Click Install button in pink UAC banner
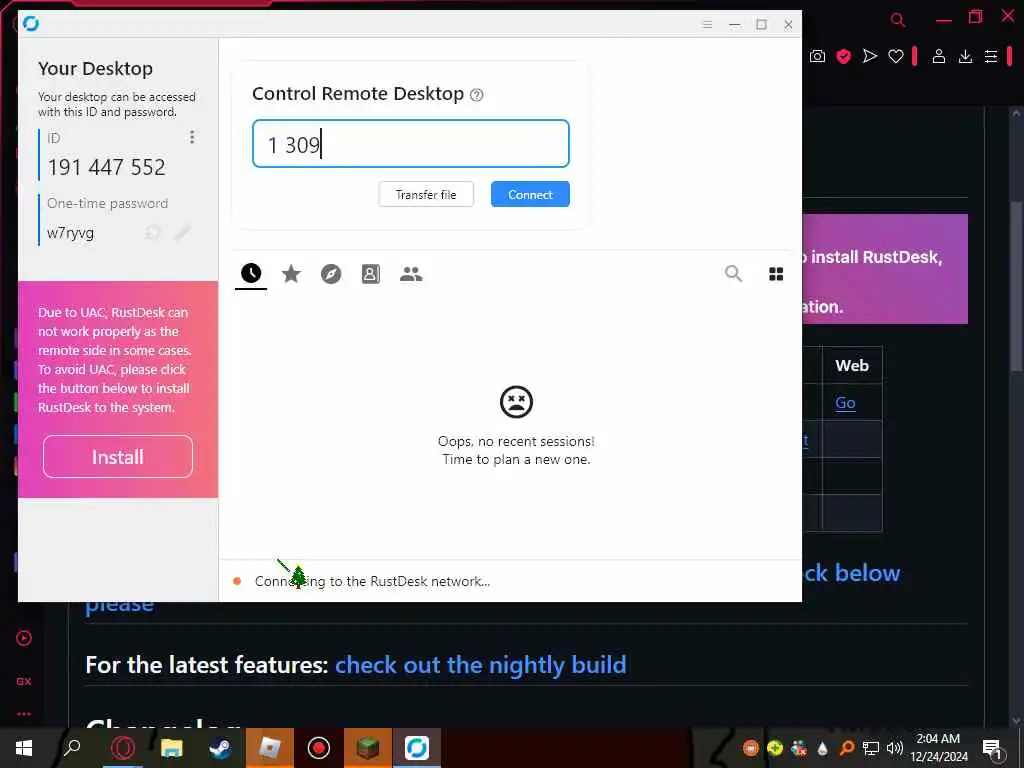This screenshot has width=1024, height=768. pyautogui.click(x=118, y=457)
